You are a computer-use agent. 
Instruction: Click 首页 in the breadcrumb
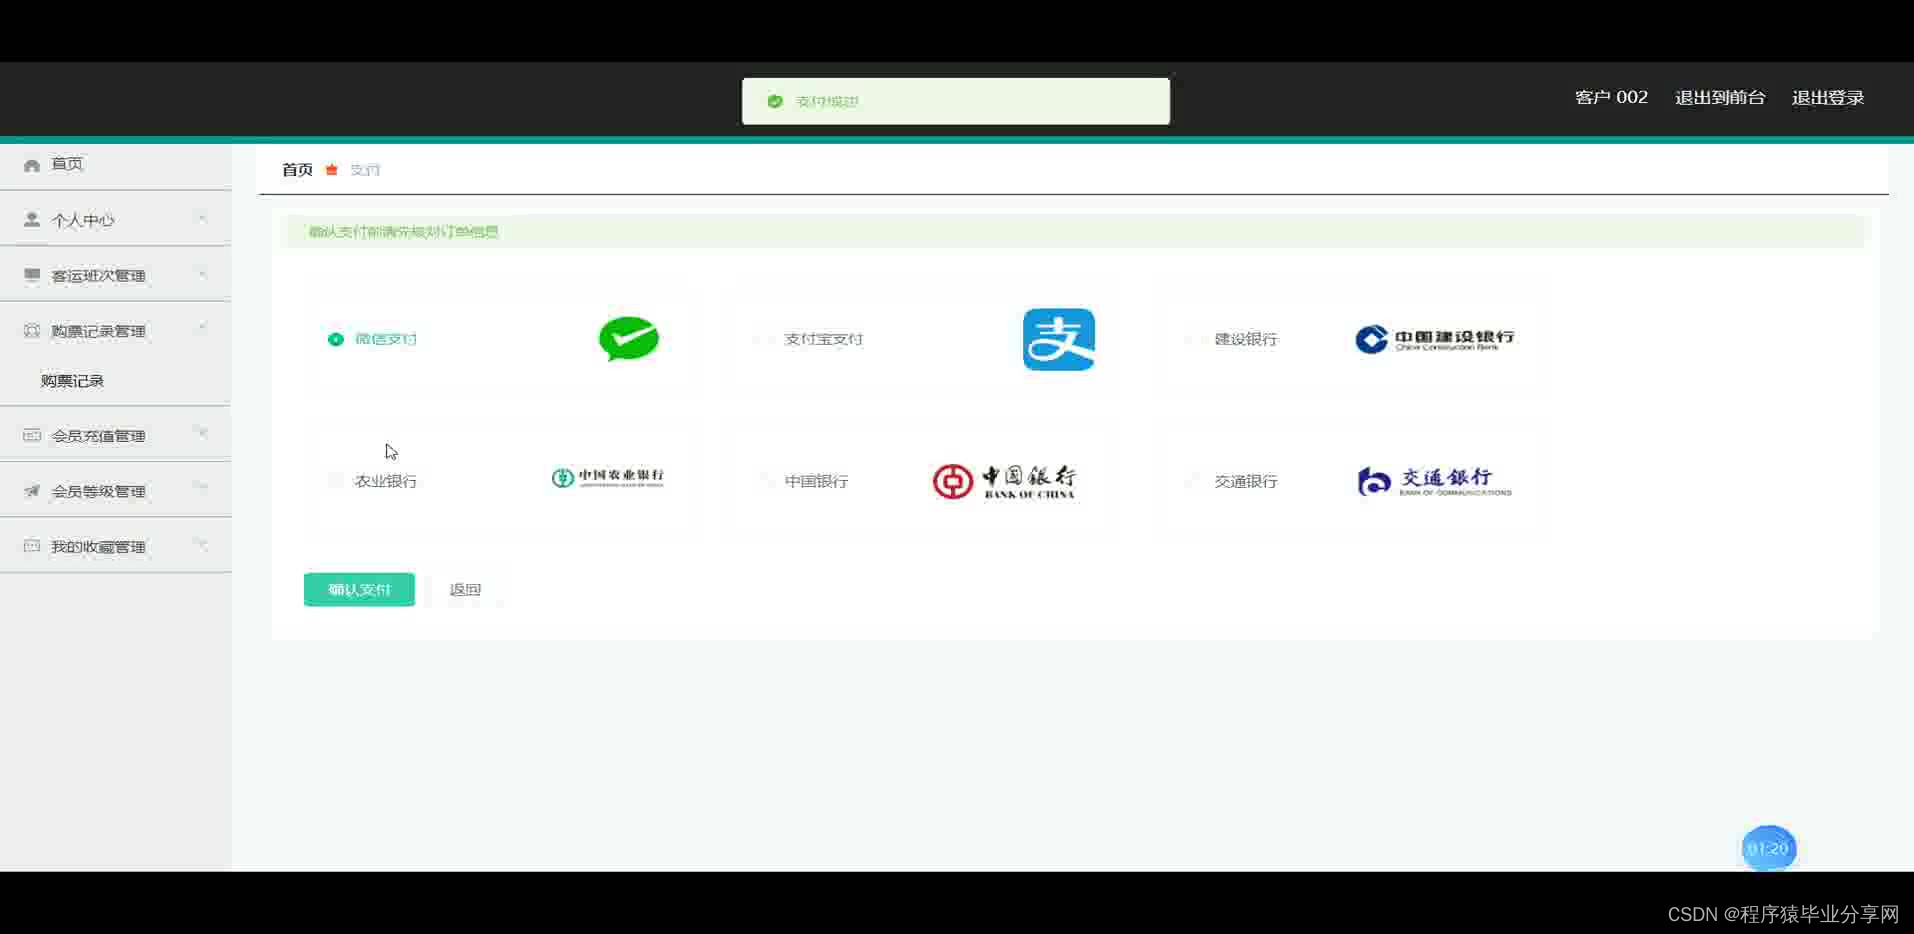297,170
